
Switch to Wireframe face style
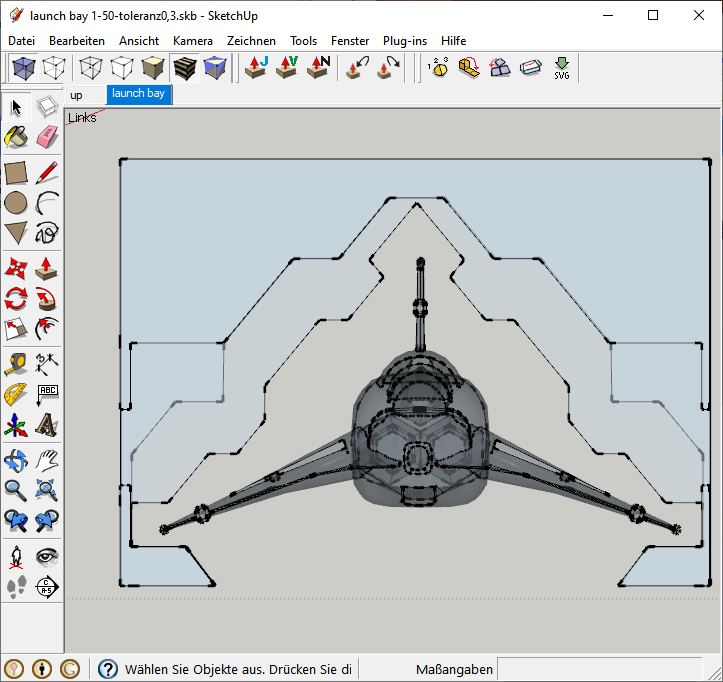pyautogui.click(x=90, y=68)
